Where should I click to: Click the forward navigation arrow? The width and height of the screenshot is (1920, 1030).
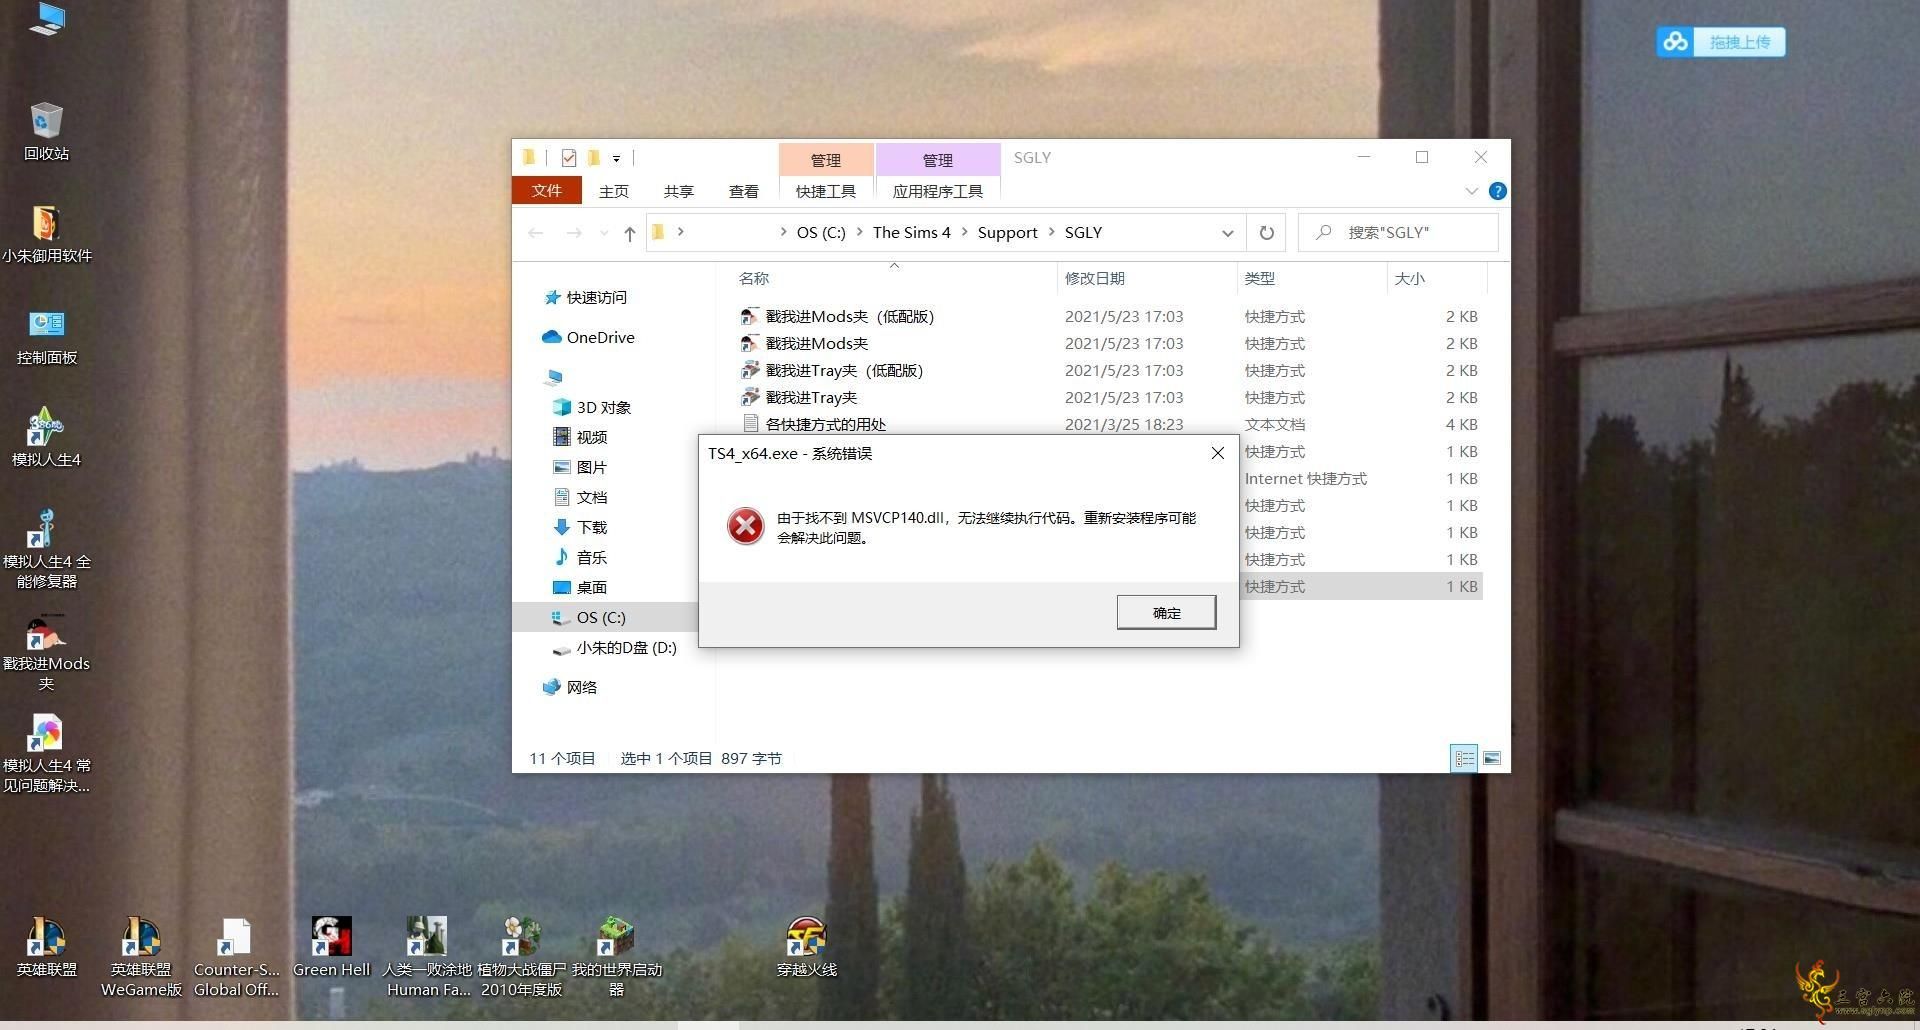[574, 233]
